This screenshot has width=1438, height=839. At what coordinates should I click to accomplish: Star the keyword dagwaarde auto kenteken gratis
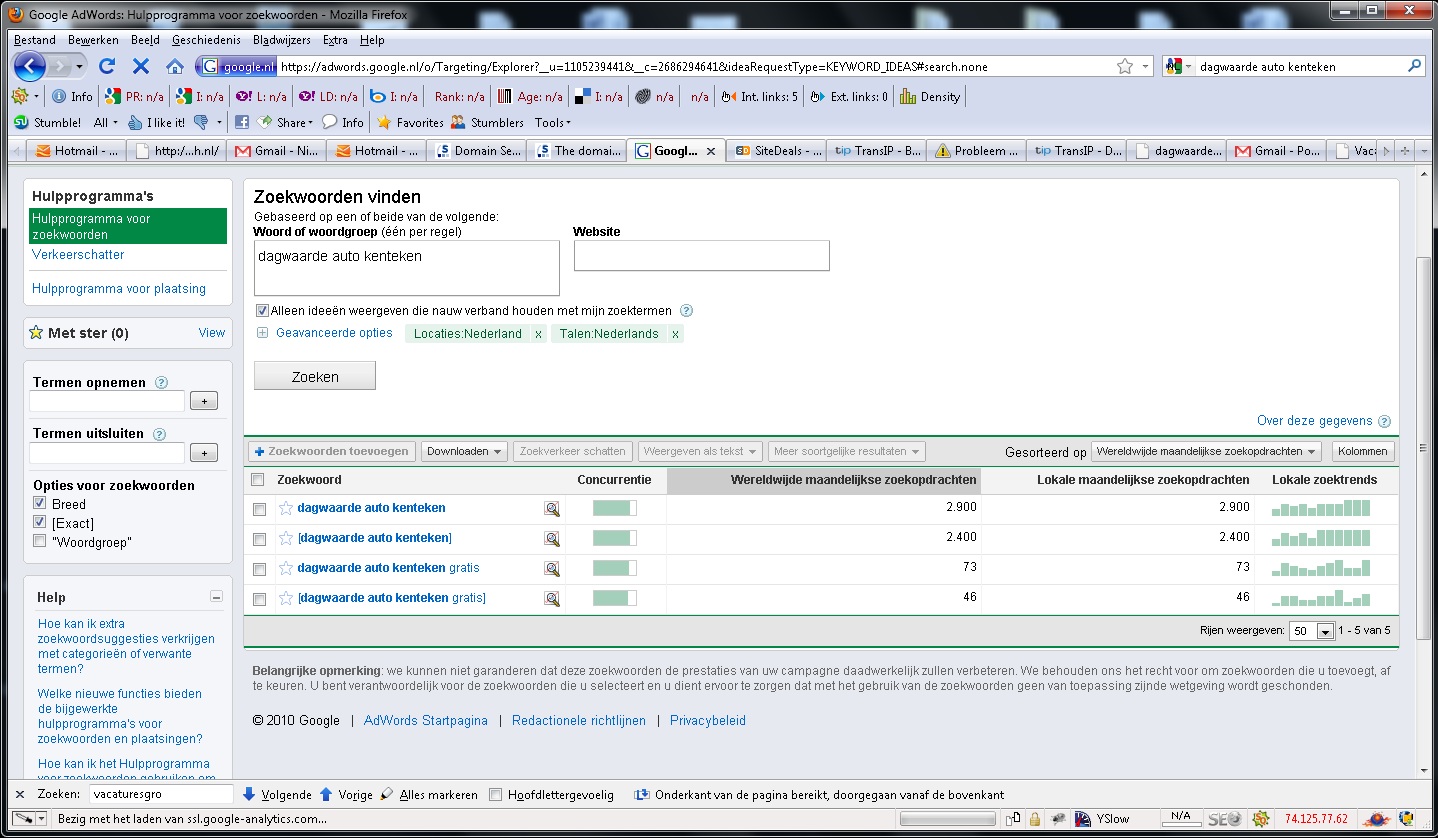[286, 569]
